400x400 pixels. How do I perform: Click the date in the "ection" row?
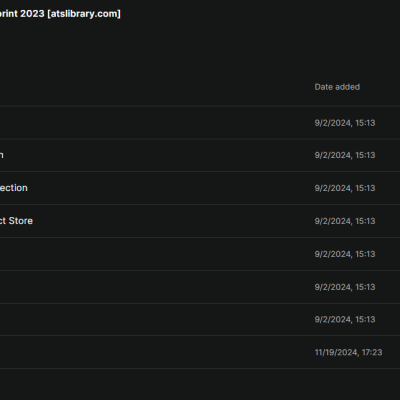click(x=345, y=188)
